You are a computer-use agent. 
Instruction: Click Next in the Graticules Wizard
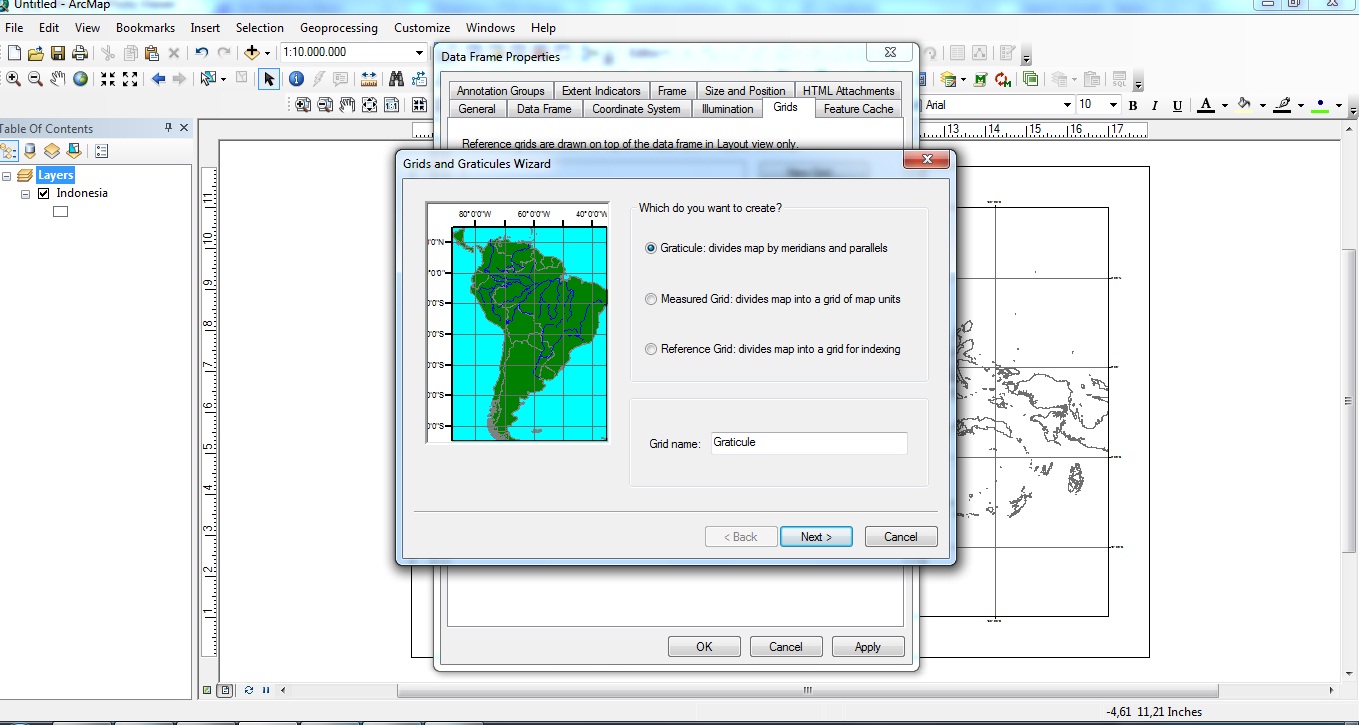(816, 537)
